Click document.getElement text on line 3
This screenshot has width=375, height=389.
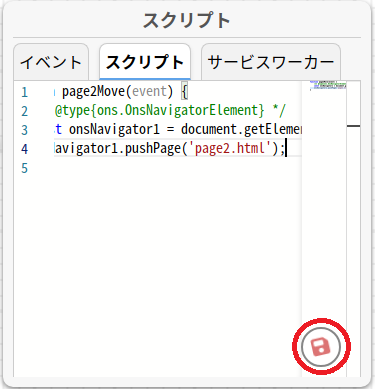[x=241, y=129]
